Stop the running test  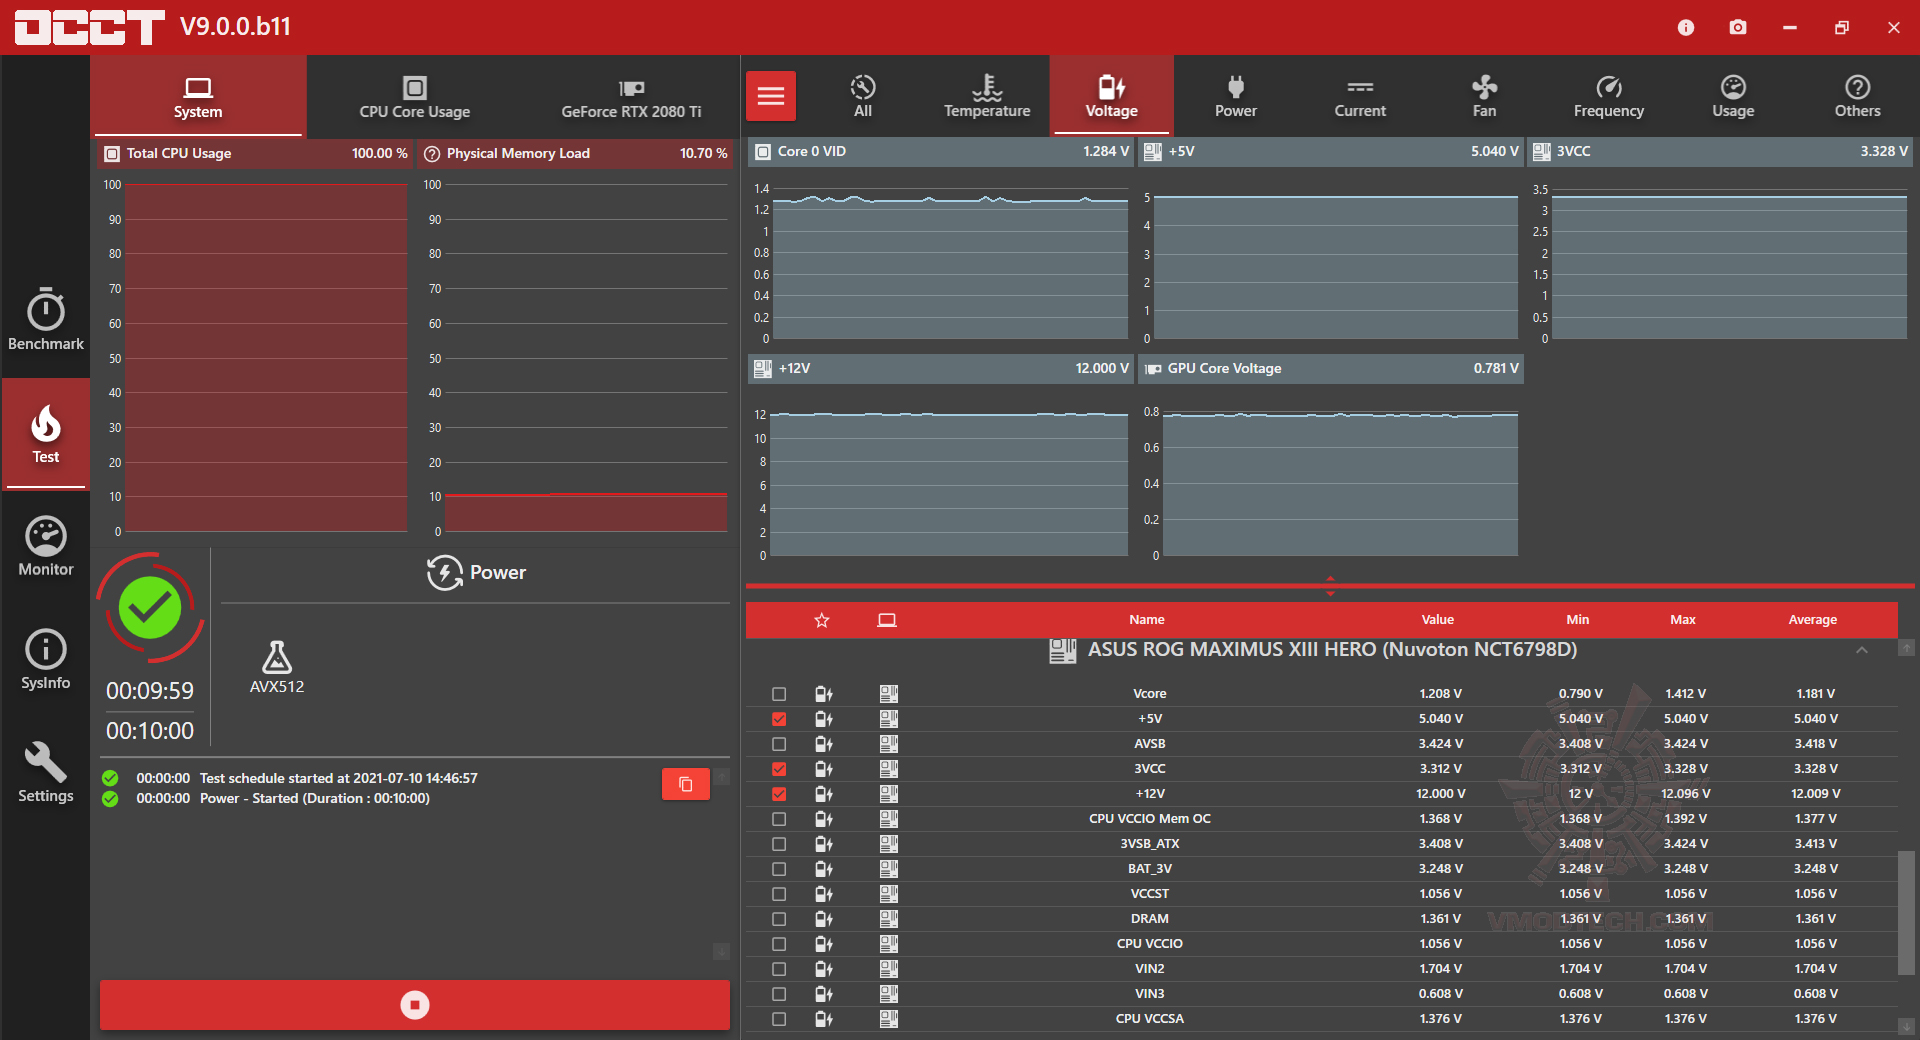pyautogui.click(x=414, y=1005)
